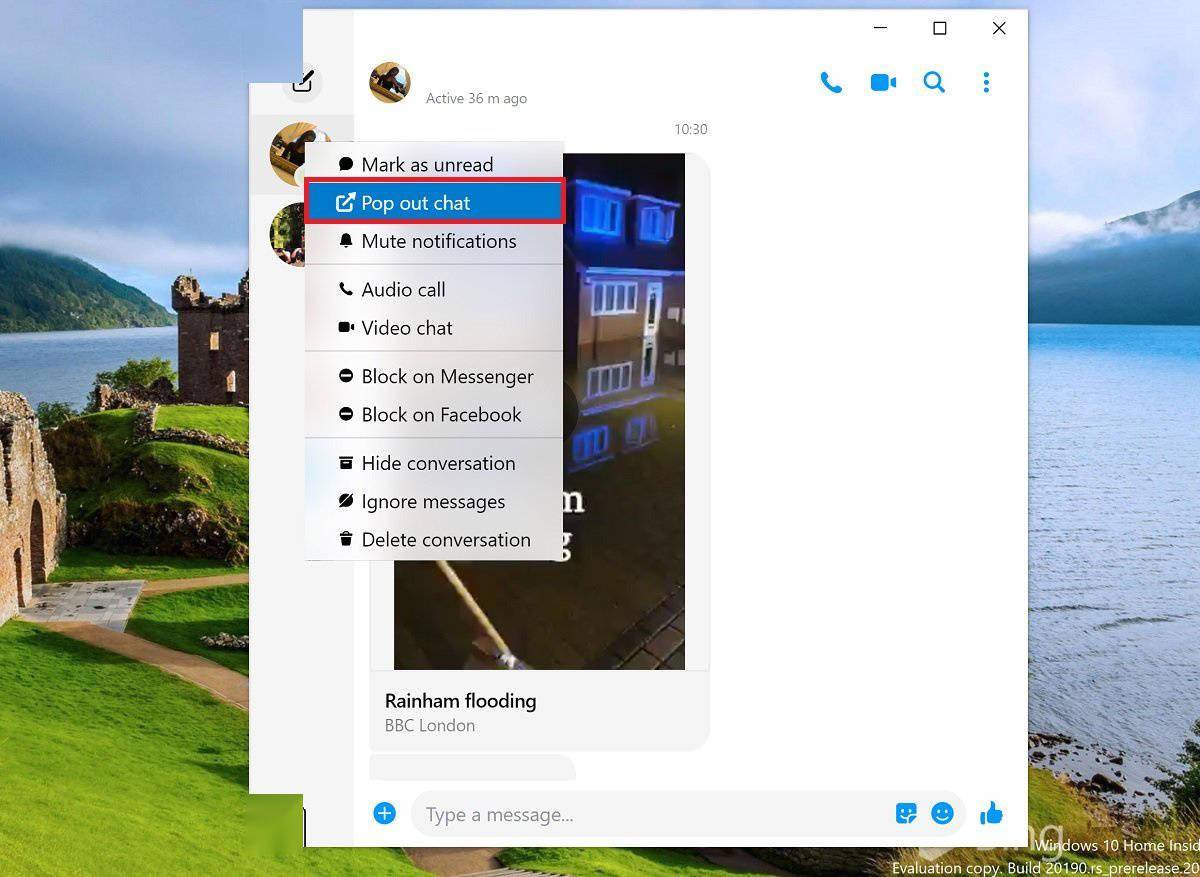This screenshot has width=1200, height=877.
Task: Select Block on Messenger
Action: (447, 377)
